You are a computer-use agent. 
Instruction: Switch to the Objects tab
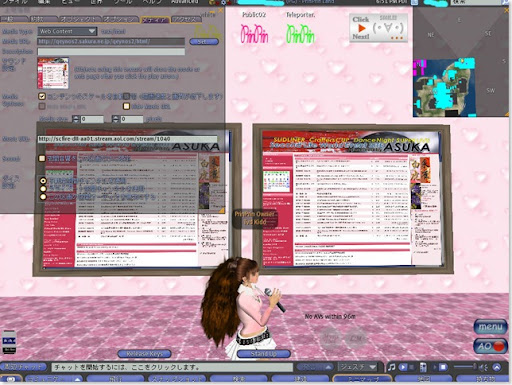tap(79, 19)
